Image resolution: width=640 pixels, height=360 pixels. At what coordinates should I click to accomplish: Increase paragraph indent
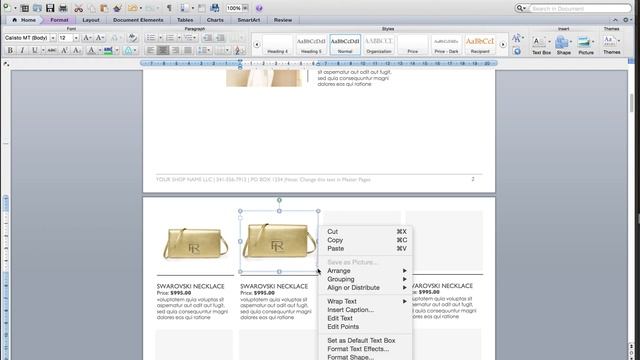(x=220, y=38)
